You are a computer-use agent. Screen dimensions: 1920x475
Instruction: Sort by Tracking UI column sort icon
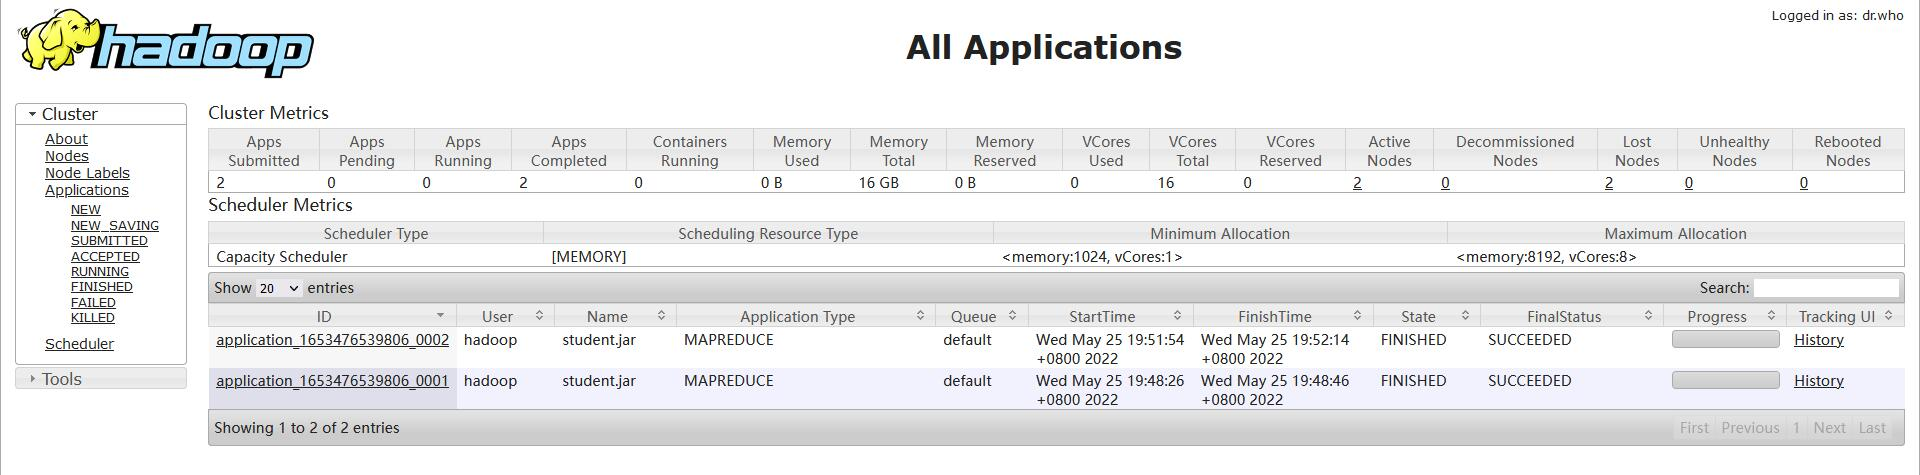[1888, 316]
